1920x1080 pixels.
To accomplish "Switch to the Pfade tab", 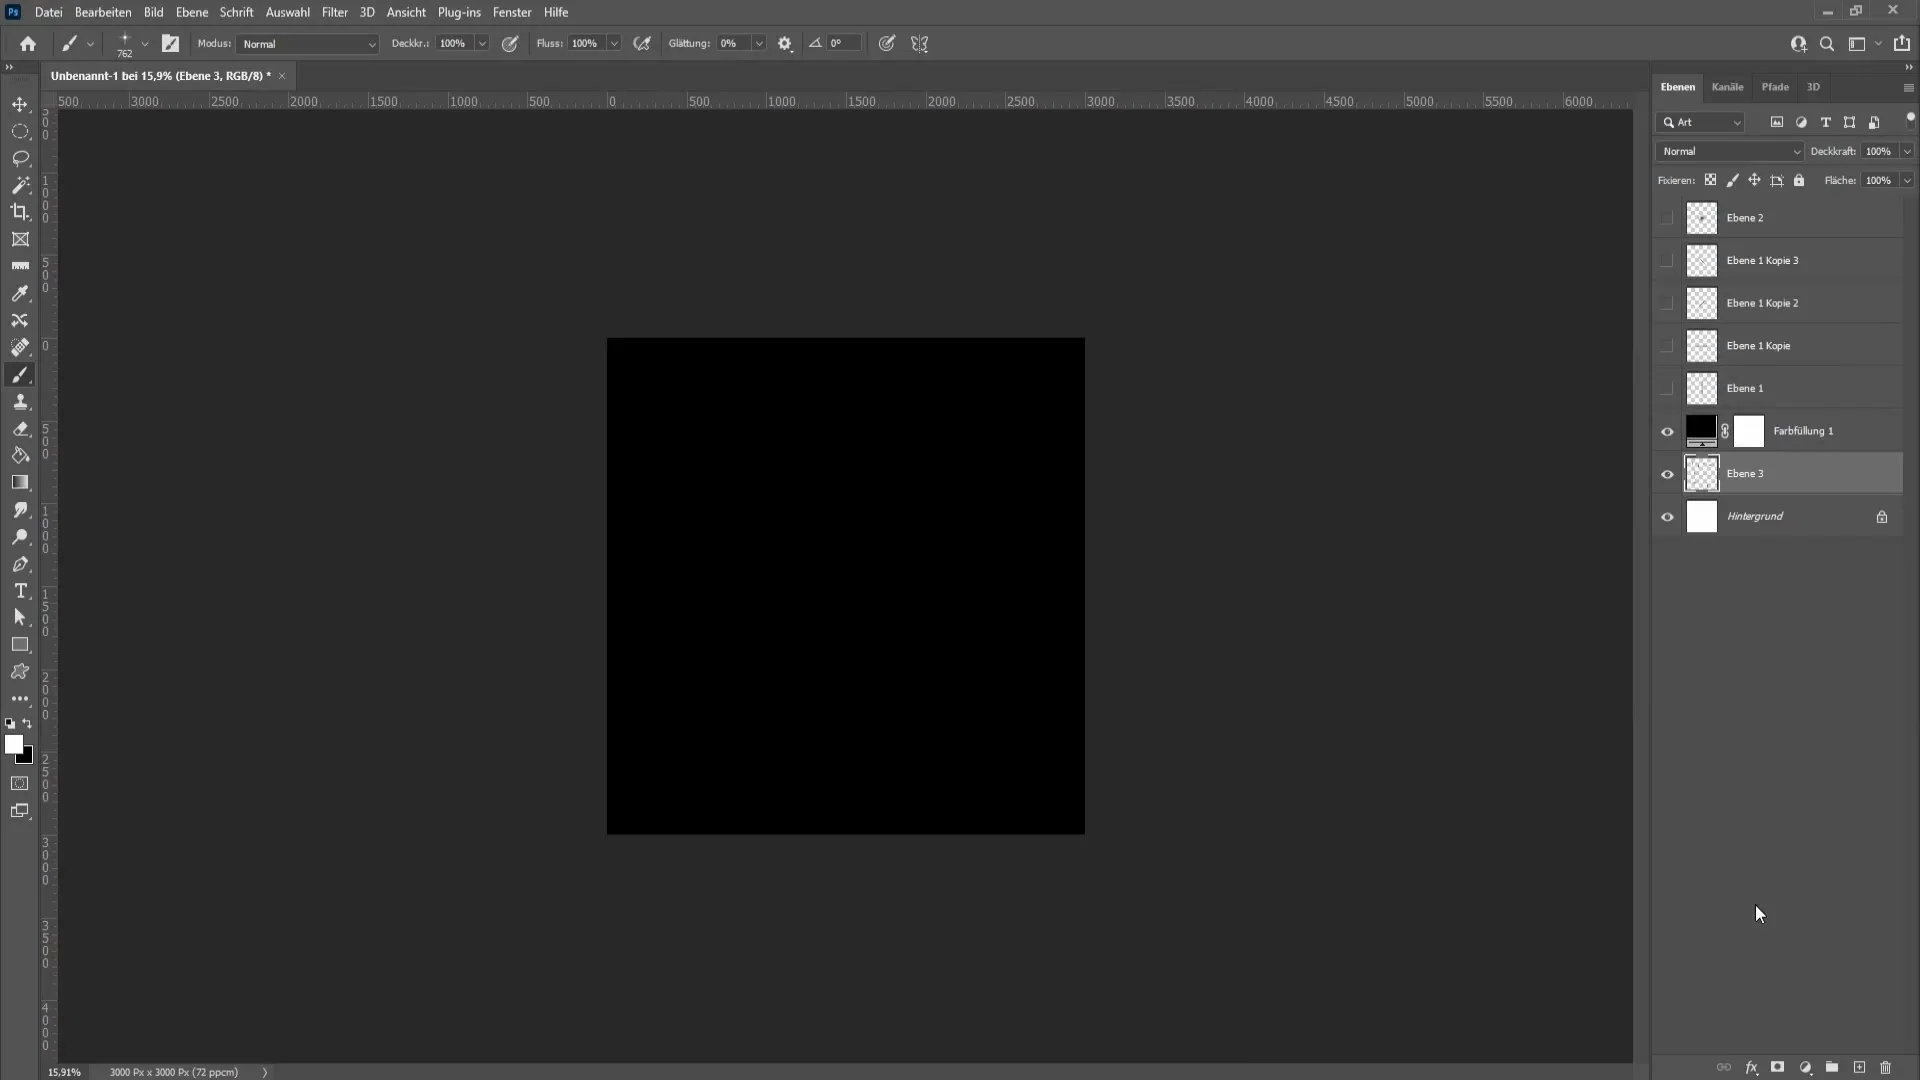I will point(1775,87).
